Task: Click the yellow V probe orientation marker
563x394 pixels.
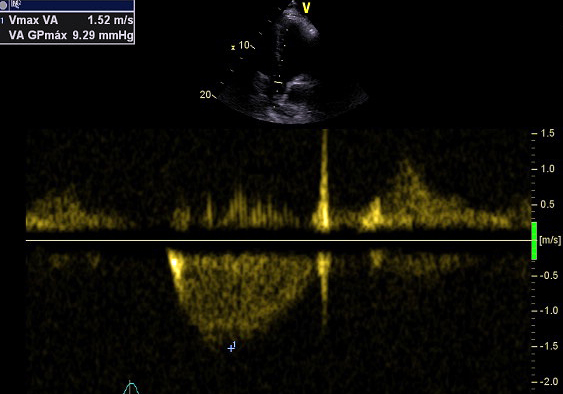Action: [306, 8]
